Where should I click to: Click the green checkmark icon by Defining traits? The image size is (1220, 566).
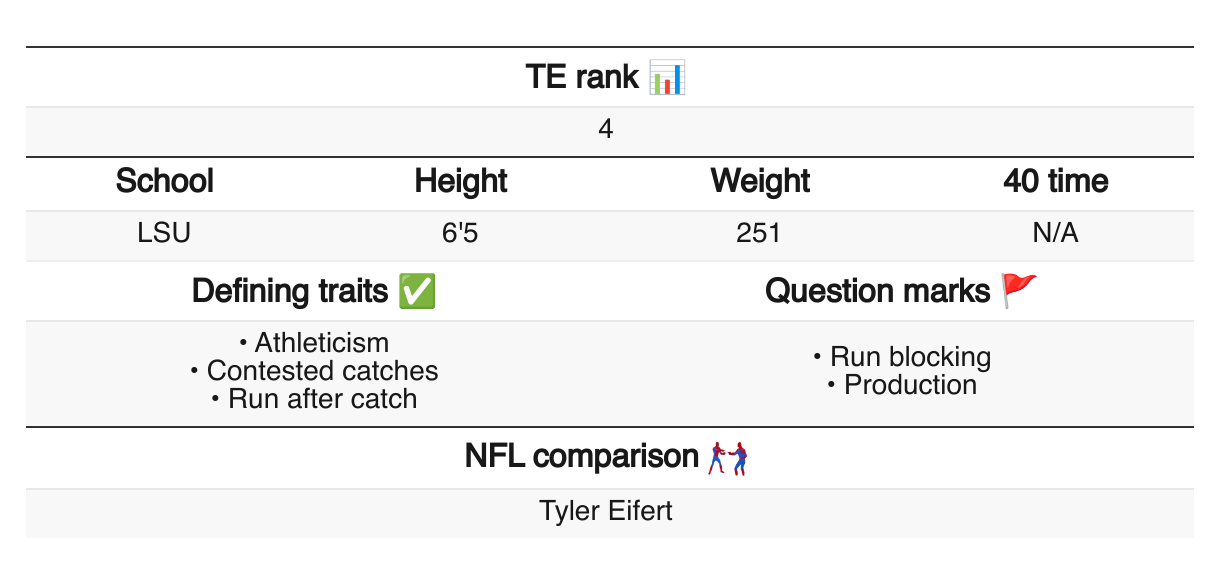point(417,292)
